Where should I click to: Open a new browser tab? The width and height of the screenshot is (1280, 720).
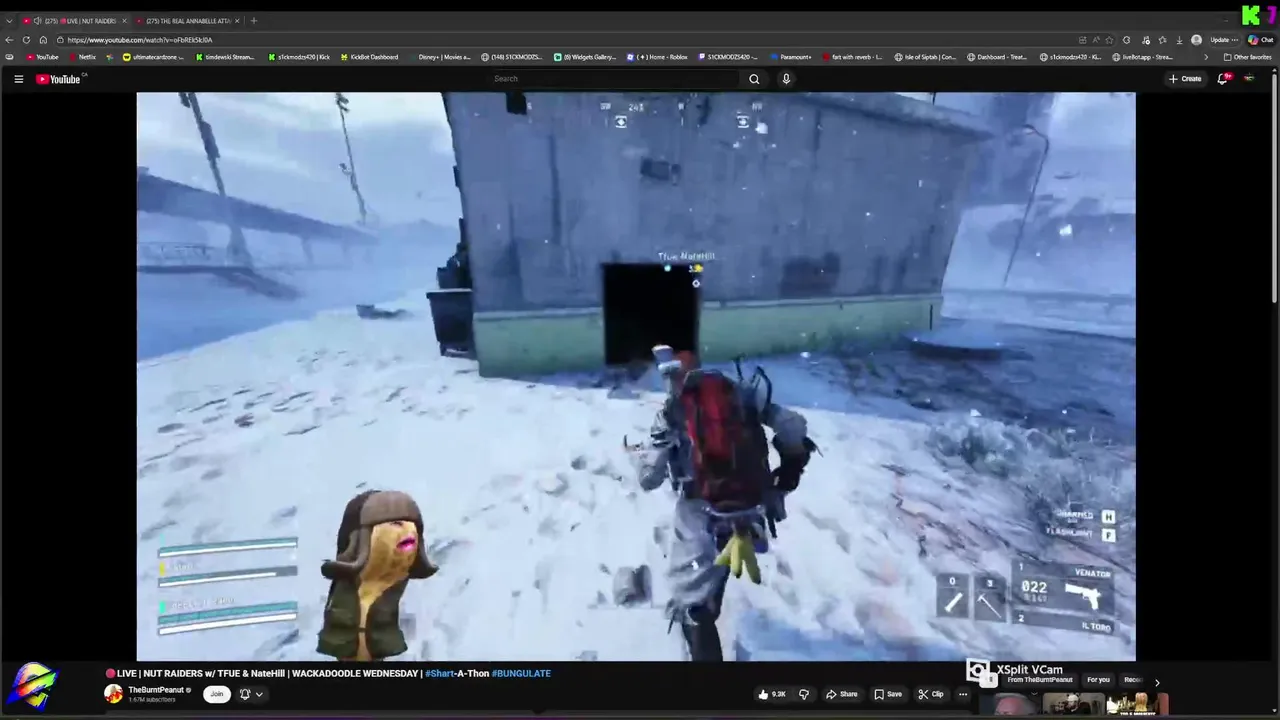coord(253,21)
